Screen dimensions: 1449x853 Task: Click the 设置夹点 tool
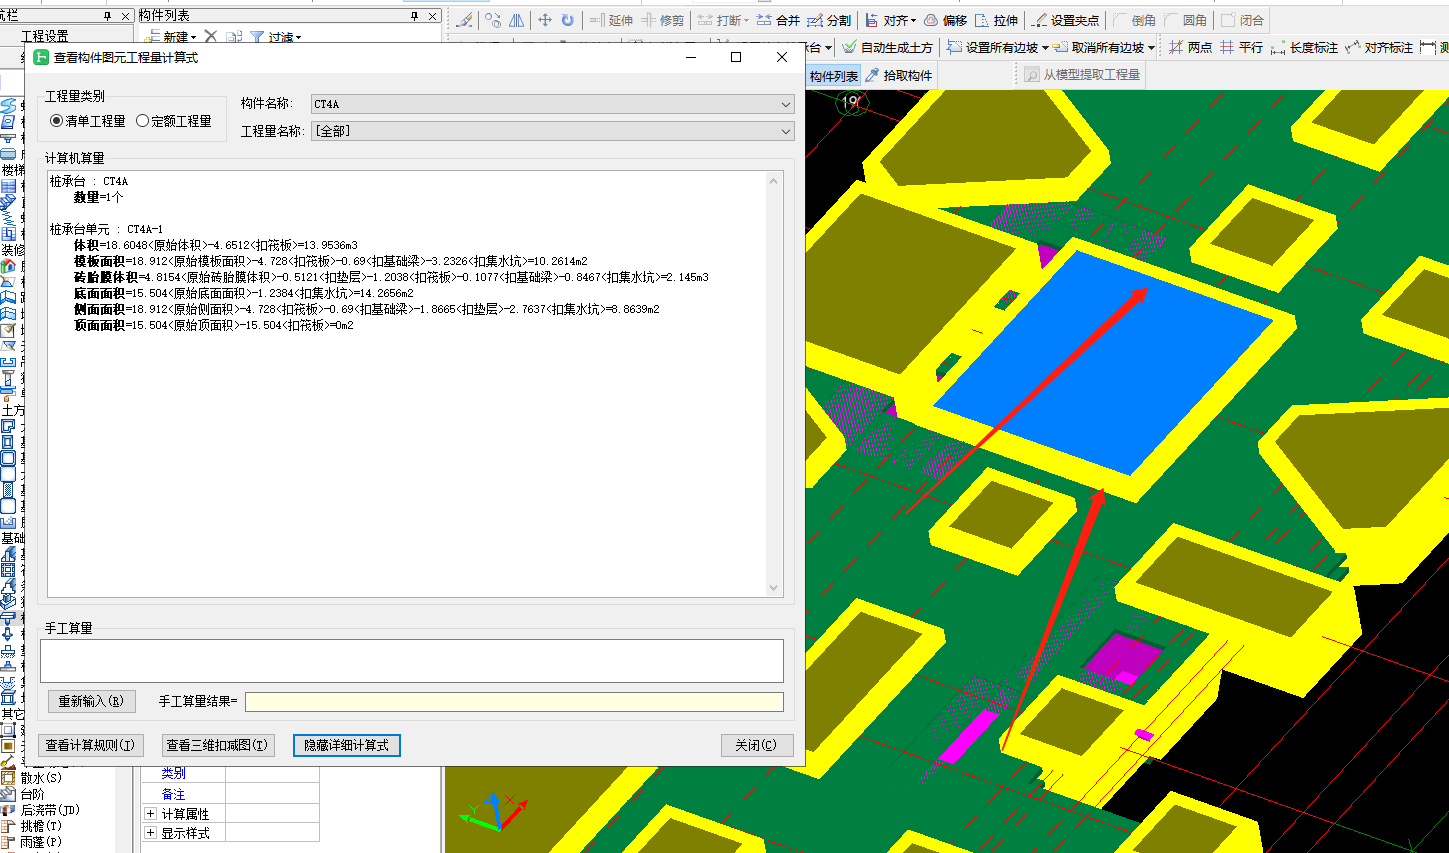pos(1065,20)
